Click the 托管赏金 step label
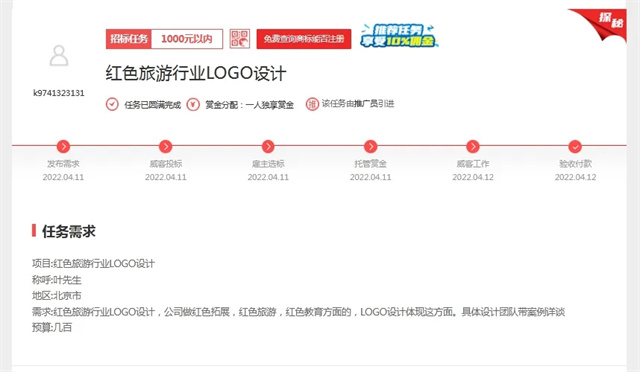Viewport: 640px width, 372px height. coord(371,164)
